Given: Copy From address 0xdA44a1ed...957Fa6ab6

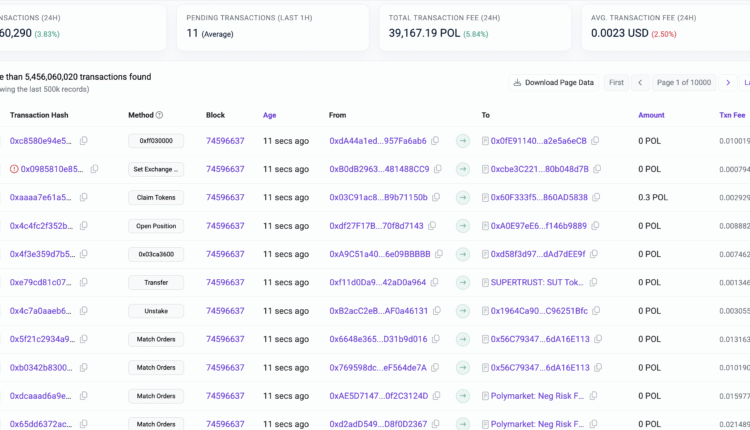Looking at the screenshot, I should [x=437, y=141].
